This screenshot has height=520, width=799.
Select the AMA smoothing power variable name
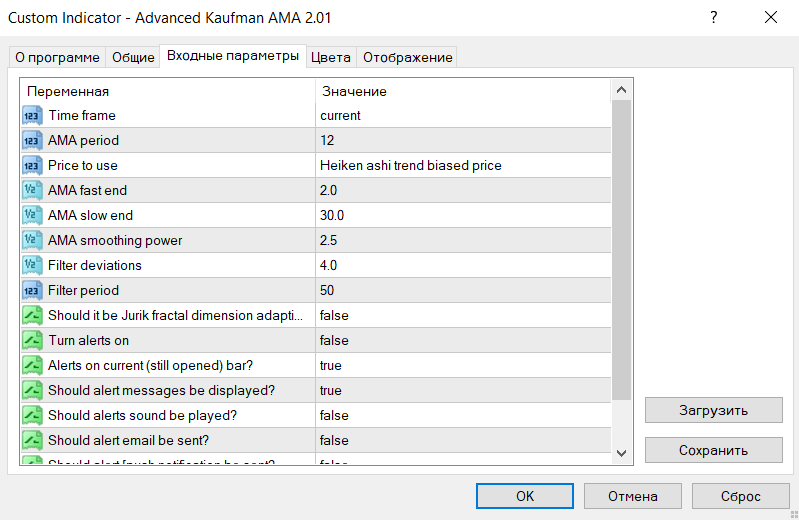pyautogui.click(x=115, y=240)
